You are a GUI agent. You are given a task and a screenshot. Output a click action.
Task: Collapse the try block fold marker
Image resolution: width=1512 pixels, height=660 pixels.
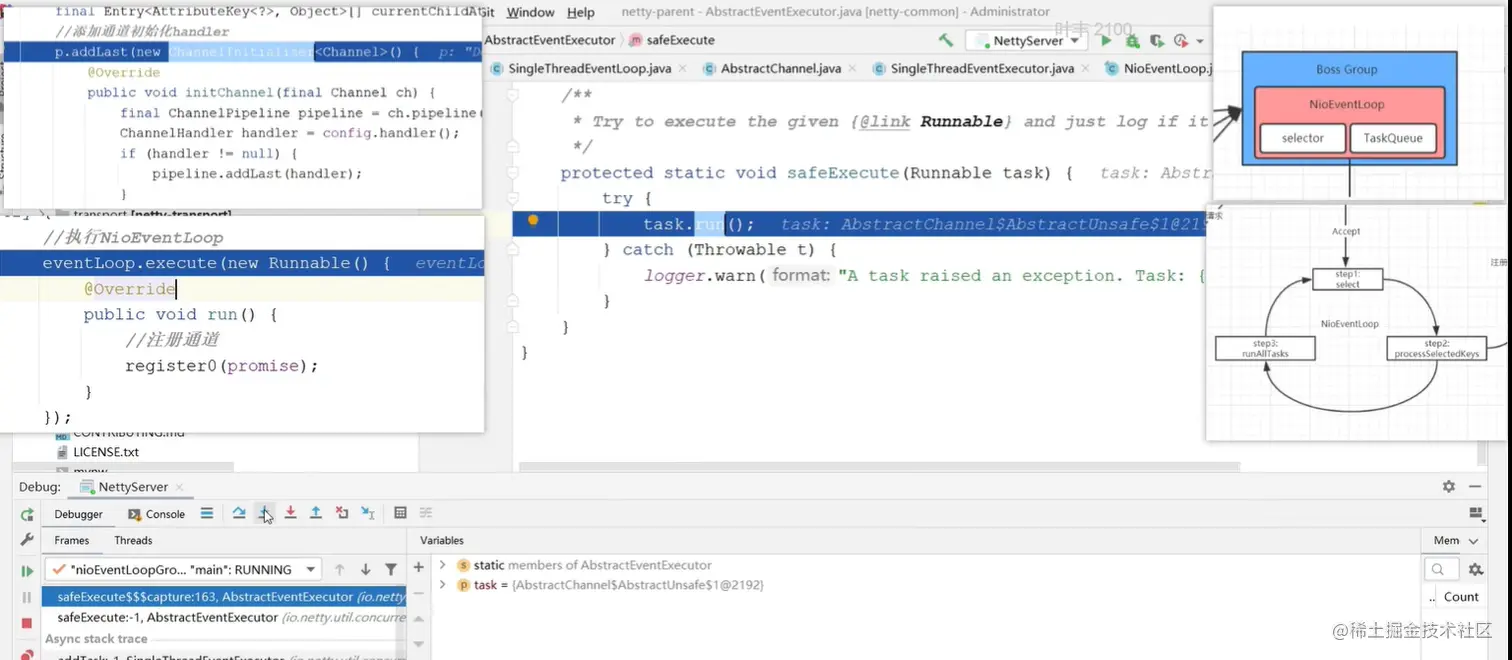point(513,198)
